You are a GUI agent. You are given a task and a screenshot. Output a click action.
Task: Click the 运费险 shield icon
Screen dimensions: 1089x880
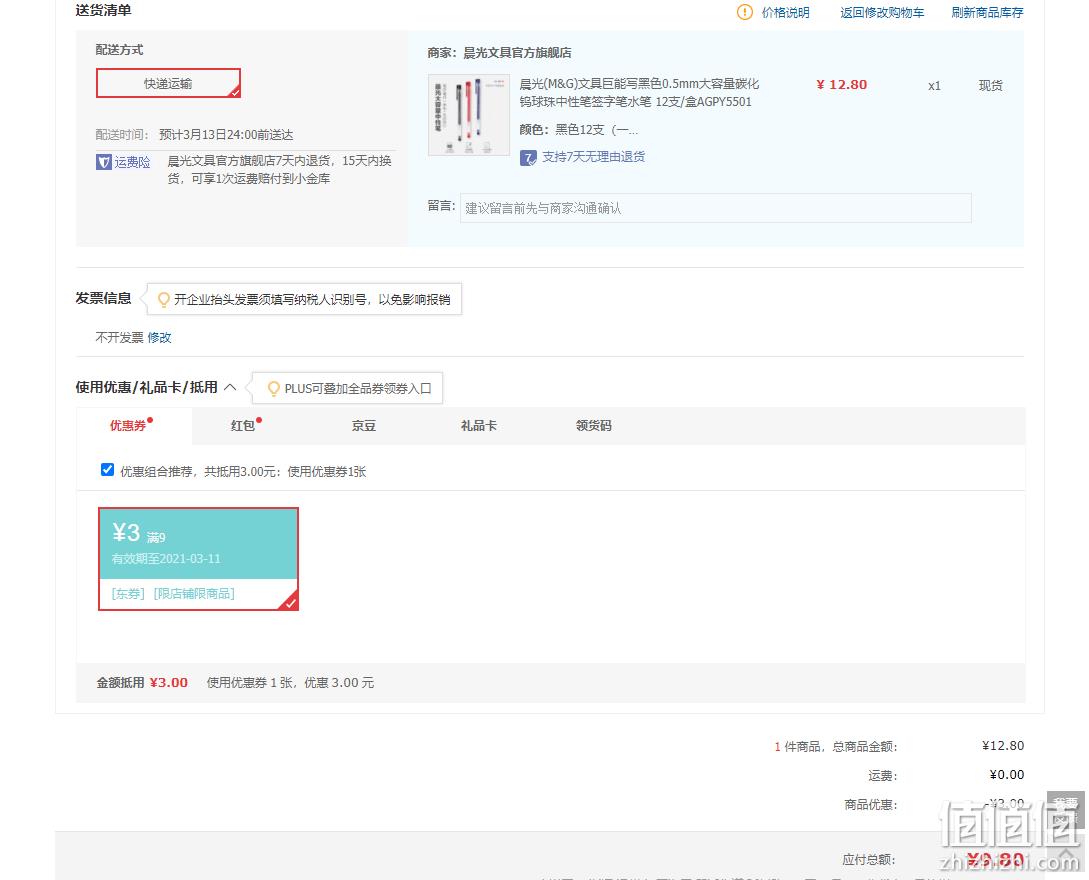pos(103,162)
